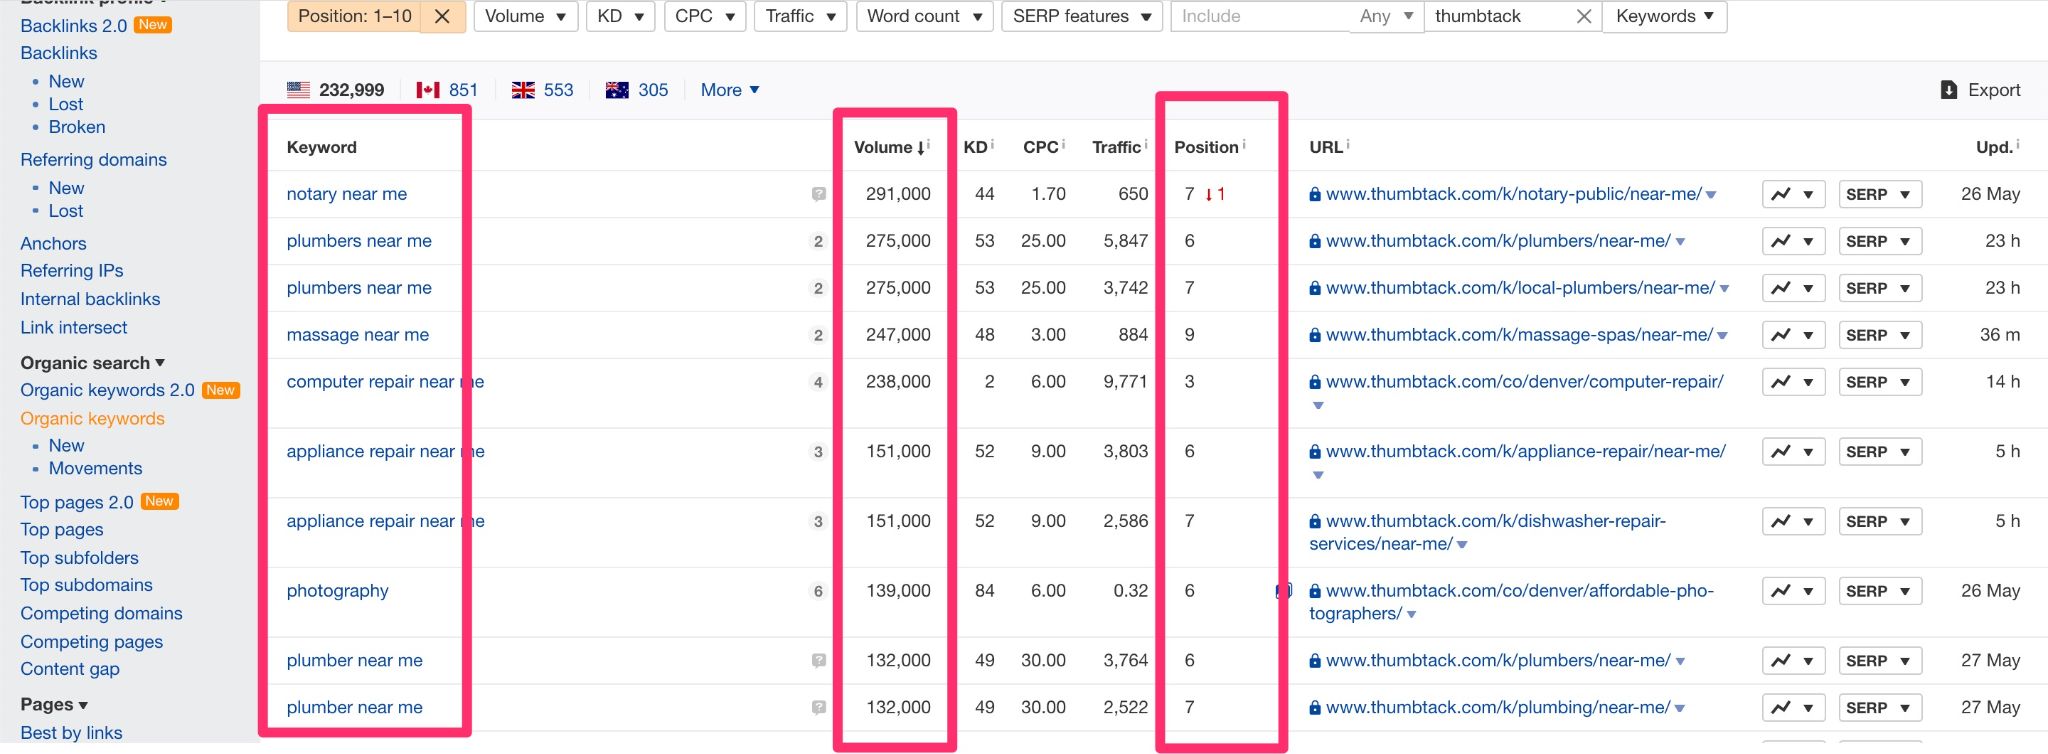The image size is (2048, 754).
Task: Open history chart for computer repair row
Action: coord(1793,382)
